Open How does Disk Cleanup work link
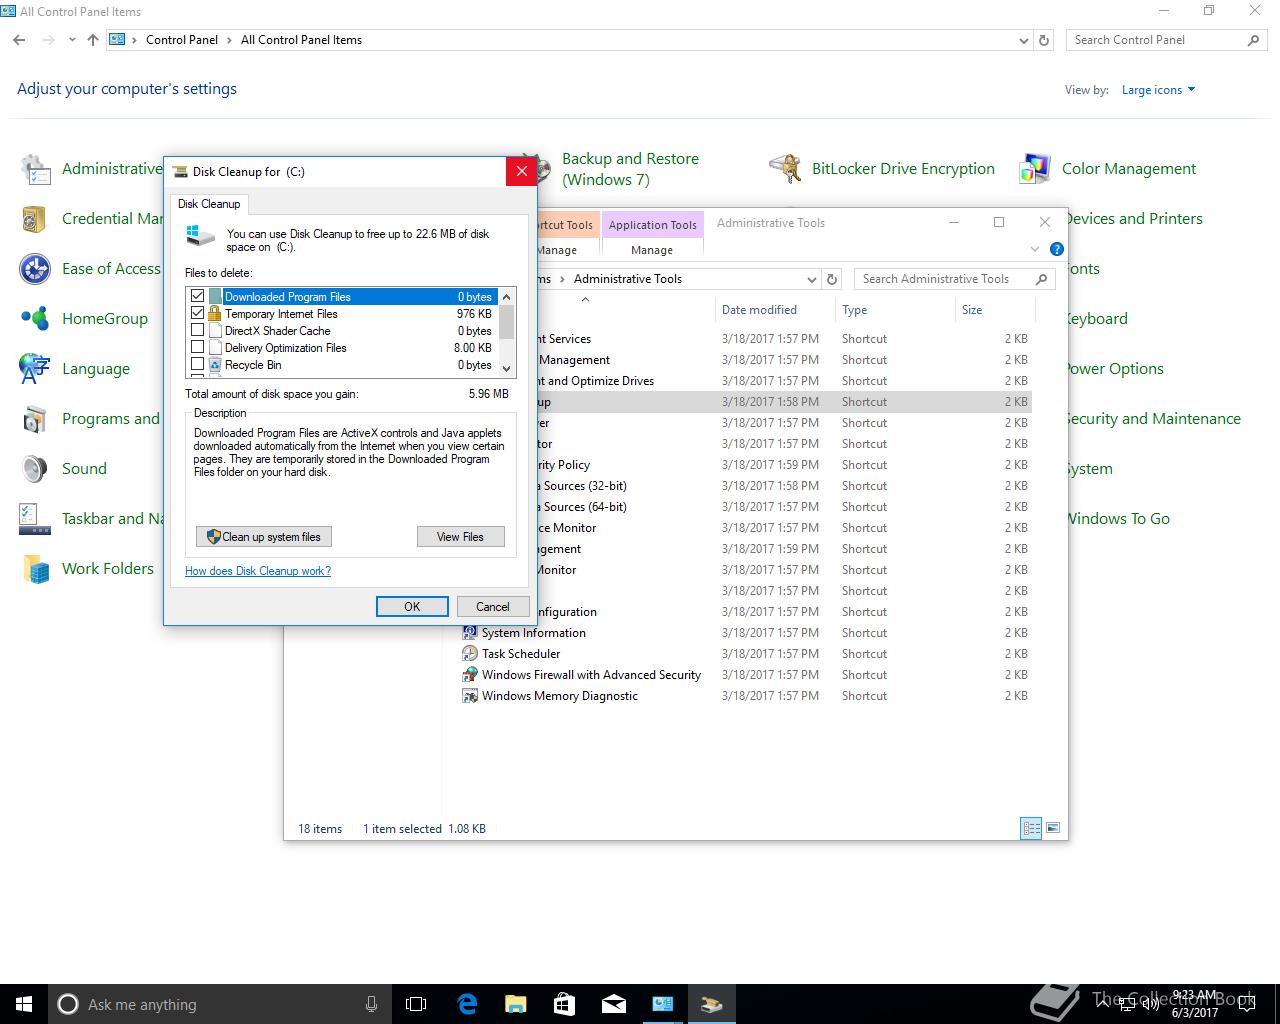Viewport: 1280px width, 1024px height. 258,571
